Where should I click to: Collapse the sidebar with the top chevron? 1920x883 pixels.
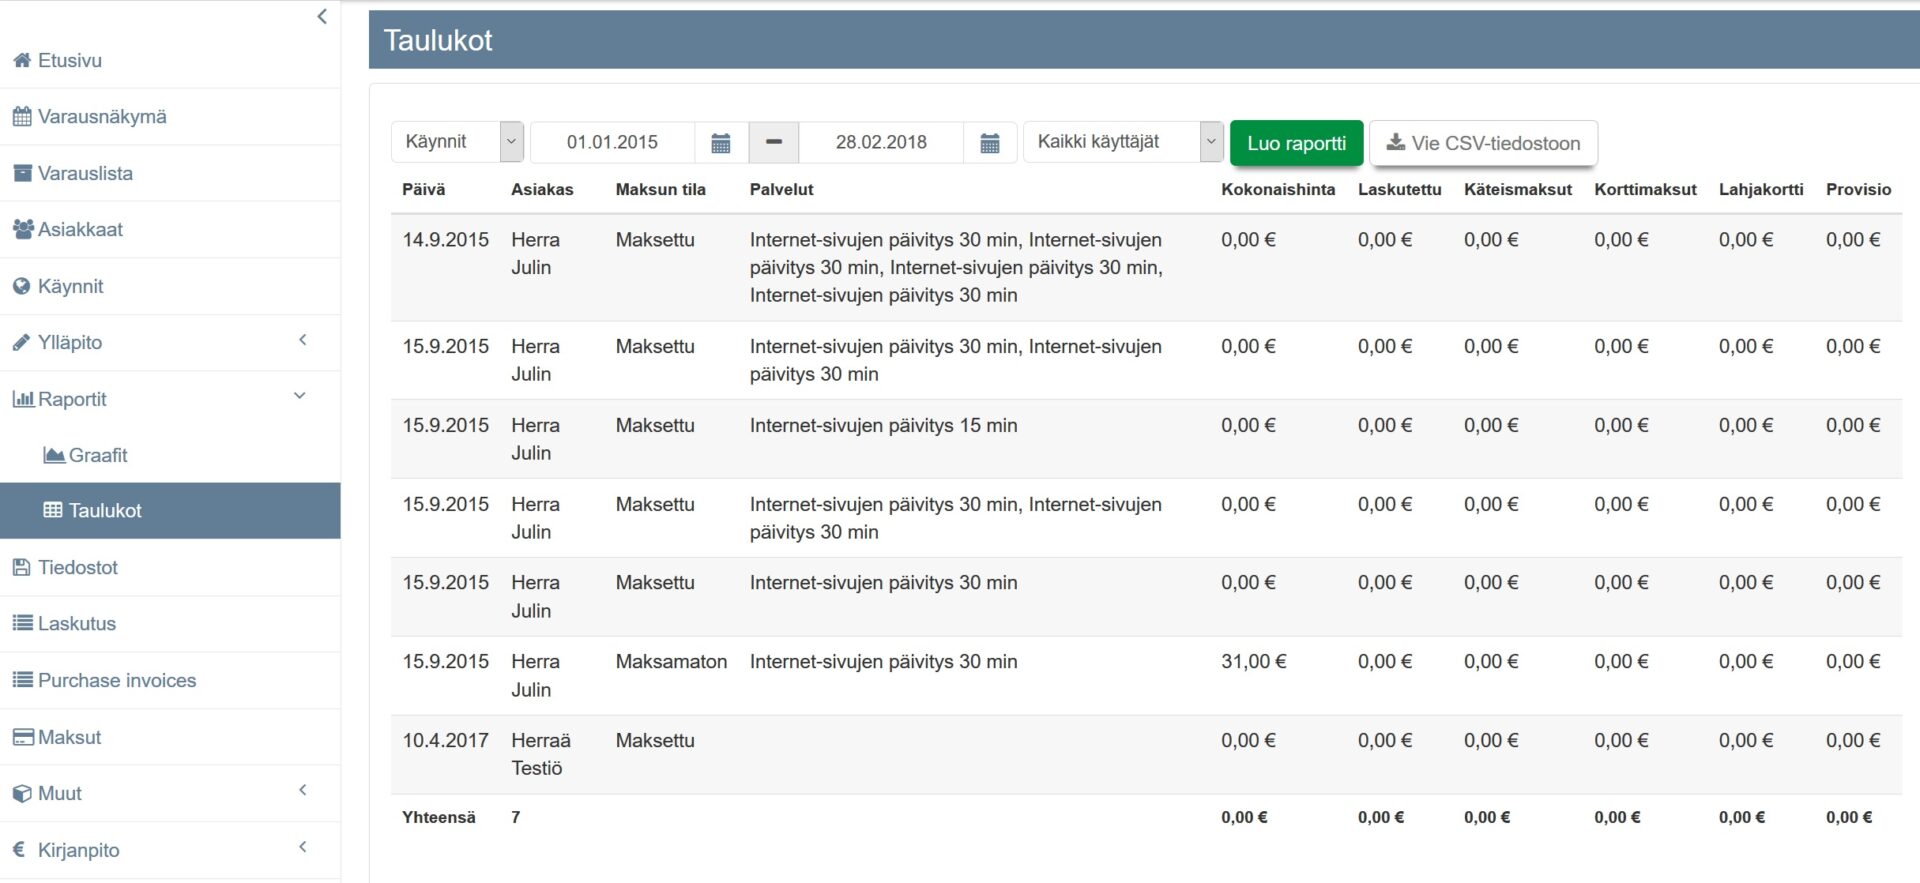pyautogui.click(x=322, y=16)
